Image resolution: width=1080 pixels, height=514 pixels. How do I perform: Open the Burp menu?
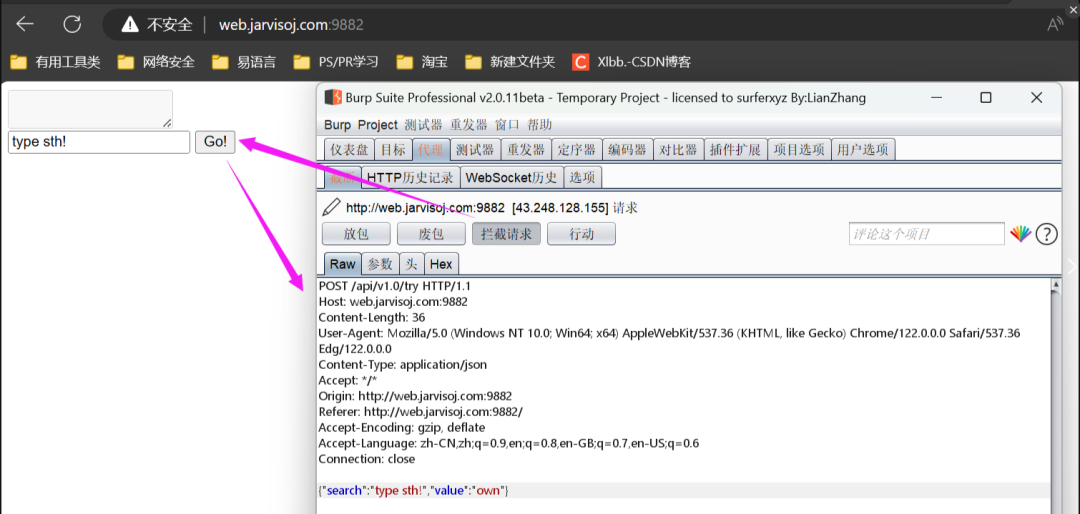338,125
